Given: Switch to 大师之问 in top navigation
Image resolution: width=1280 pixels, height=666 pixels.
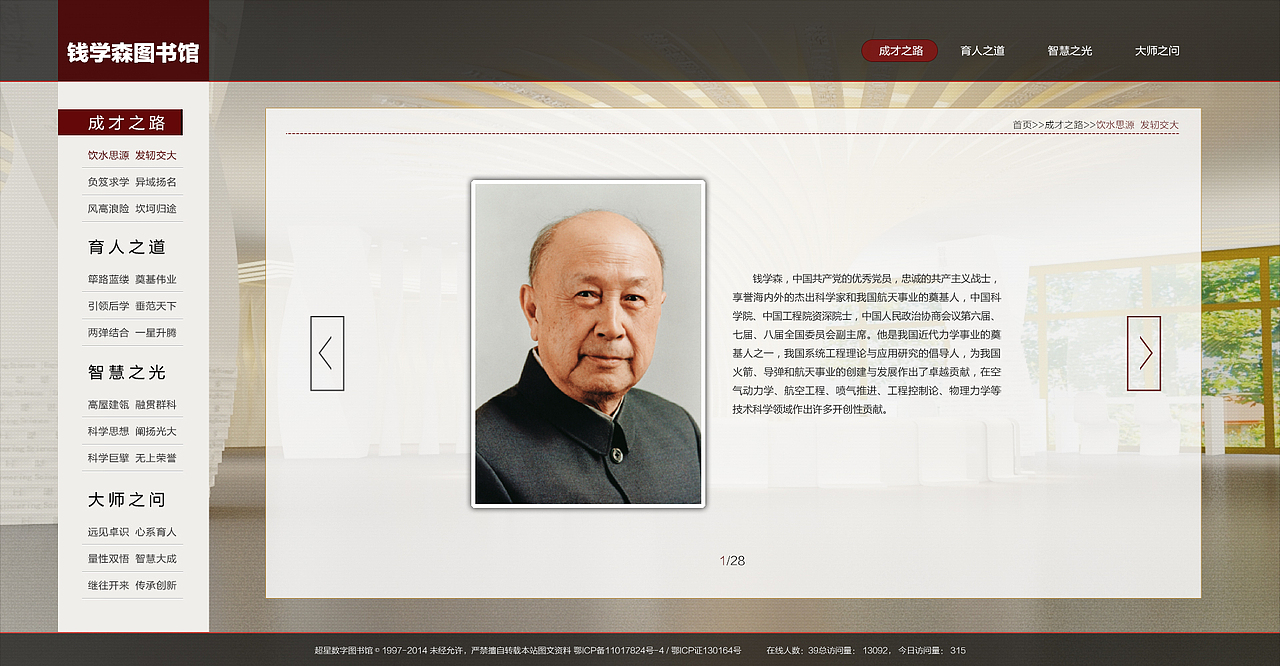Looking at the screenshot, I should coord(1157,50).
